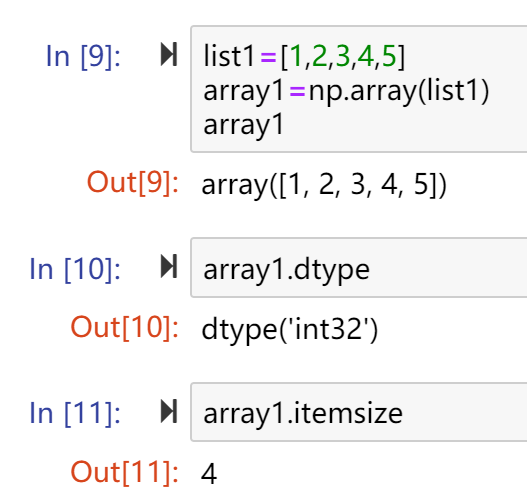Click the dtype('int32') output text
527x502 pixels.
point(290,330)
